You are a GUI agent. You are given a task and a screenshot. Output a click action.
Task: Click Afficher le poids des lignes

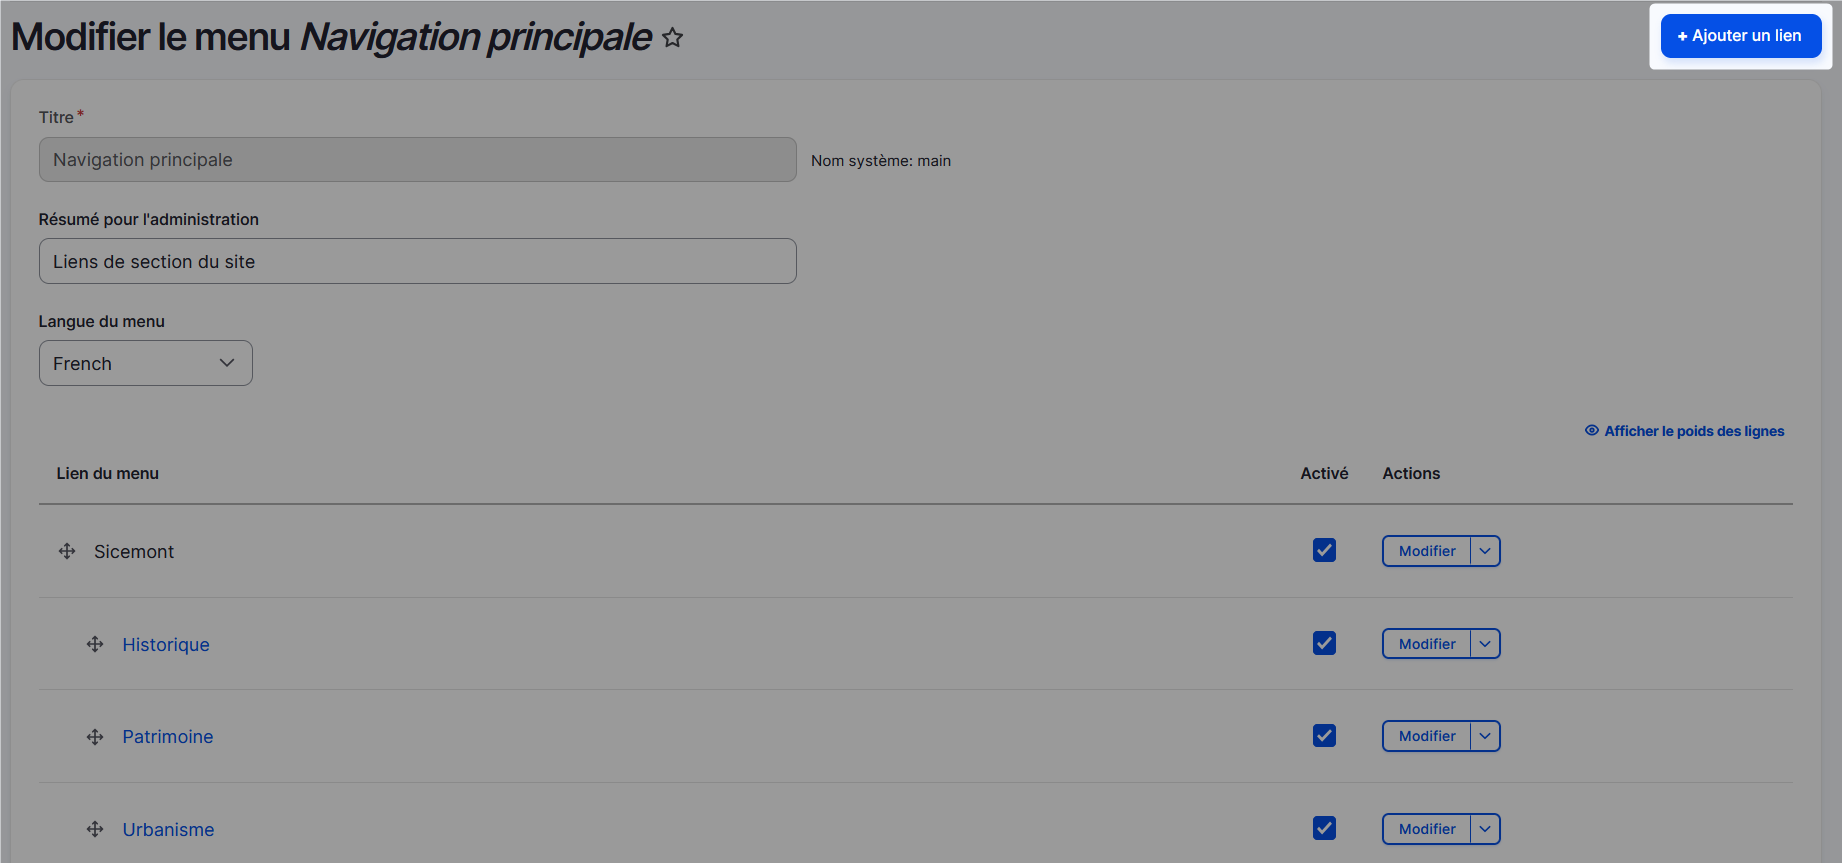(1694, 431)
